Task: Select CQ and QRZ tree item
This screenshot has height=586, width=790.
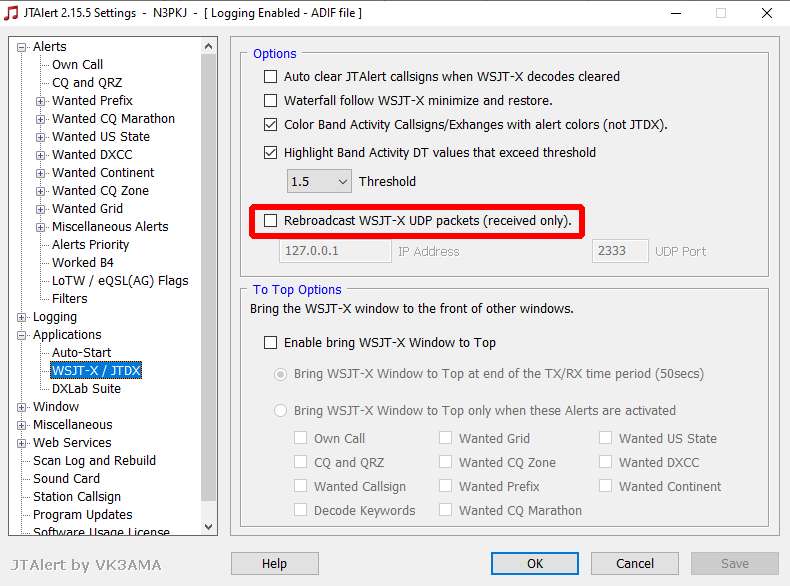Action: pos(87,83)
